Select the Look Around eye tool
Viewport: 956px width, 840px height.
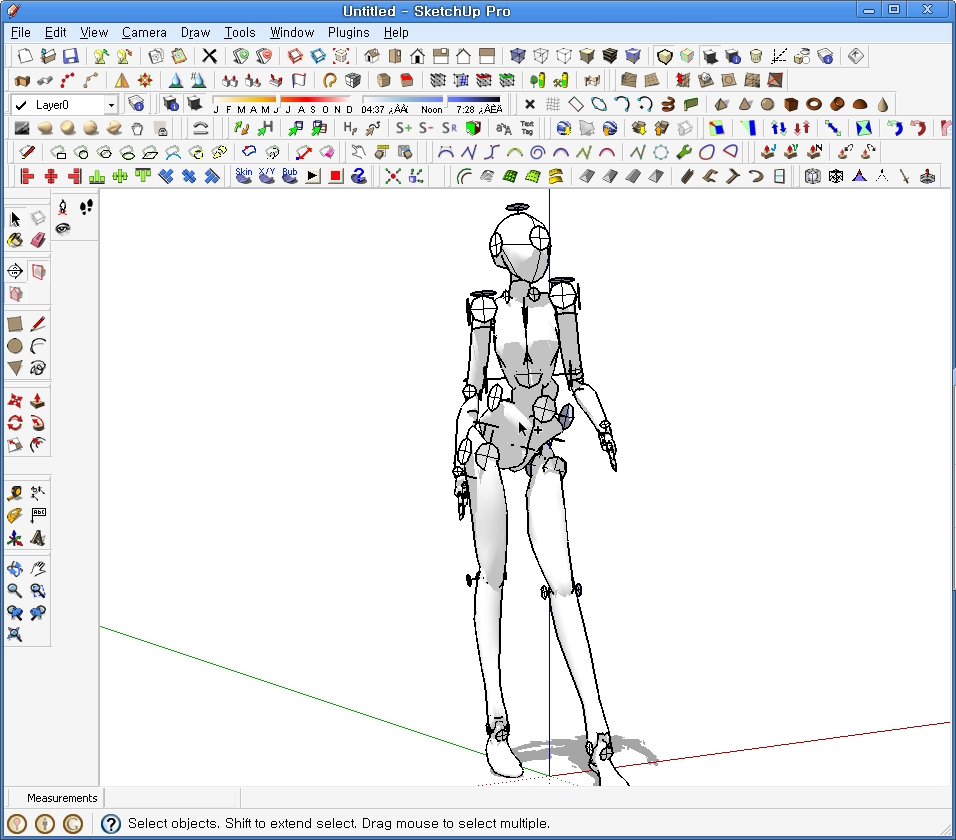63,229
